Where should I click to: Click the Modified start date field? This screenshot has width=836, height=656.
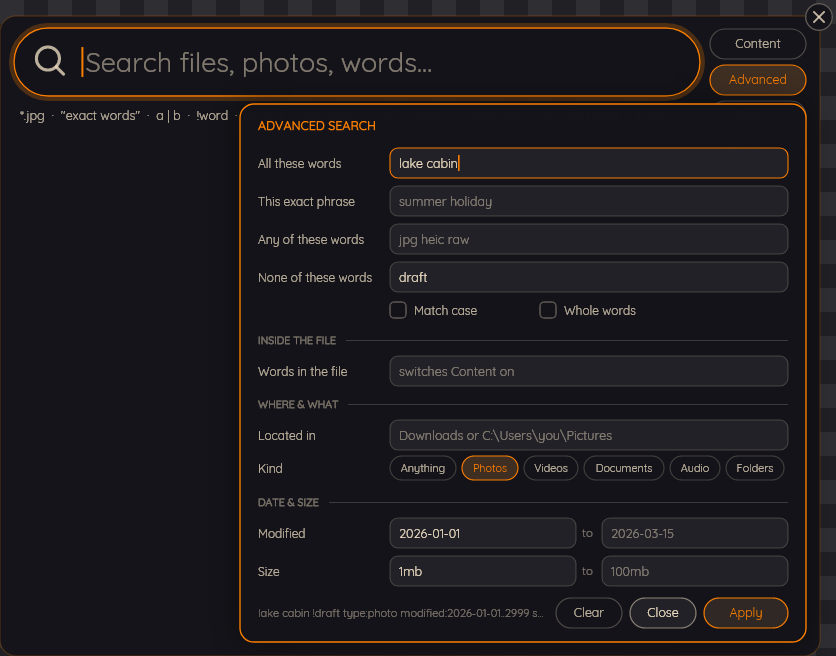click(483, 533)
